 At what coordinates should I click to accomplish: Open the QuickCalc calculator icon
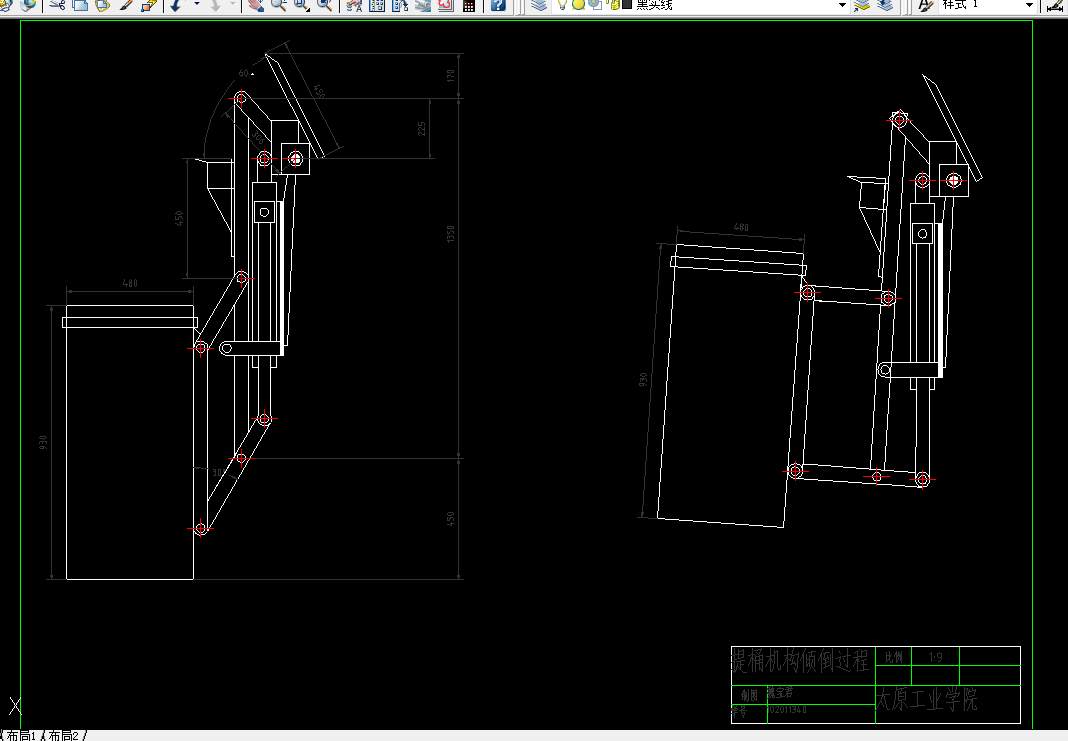click(469, 5)
